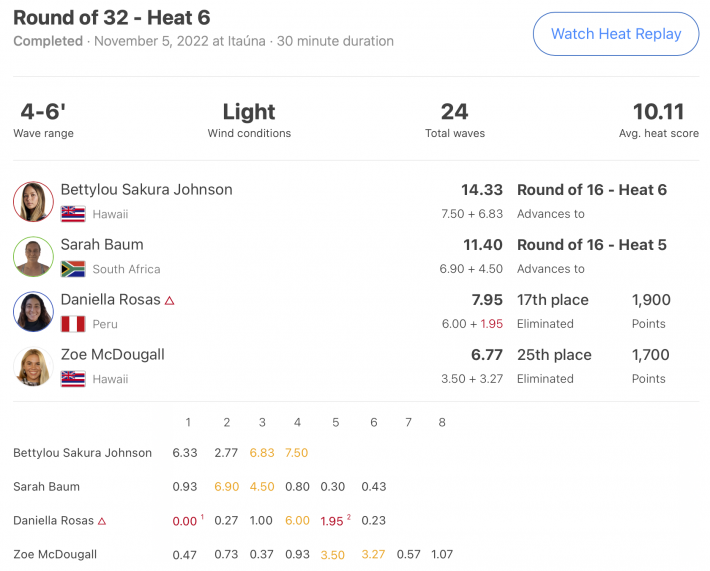Image resolution: width=710 pixels, height=571 pixels.
Task: Open the Round of 16 - Heat 5 link
Action: pyautogui.click(x=592, y=245)
